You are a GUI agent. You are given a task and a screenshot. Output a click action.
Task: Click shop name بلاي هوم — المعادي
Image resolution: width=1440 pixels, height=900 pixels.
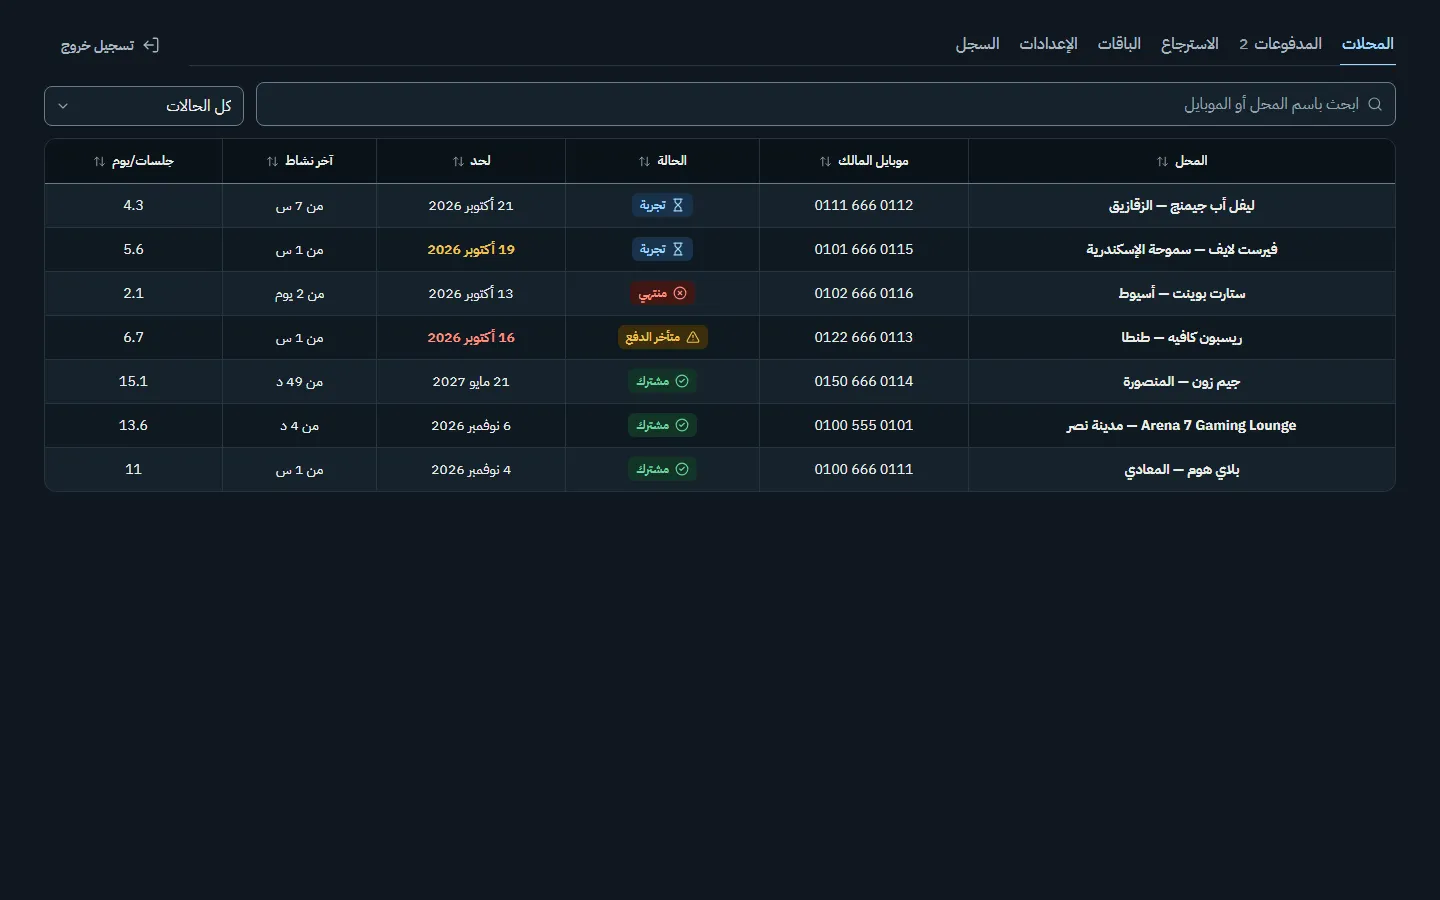(x=1181, y=470)
